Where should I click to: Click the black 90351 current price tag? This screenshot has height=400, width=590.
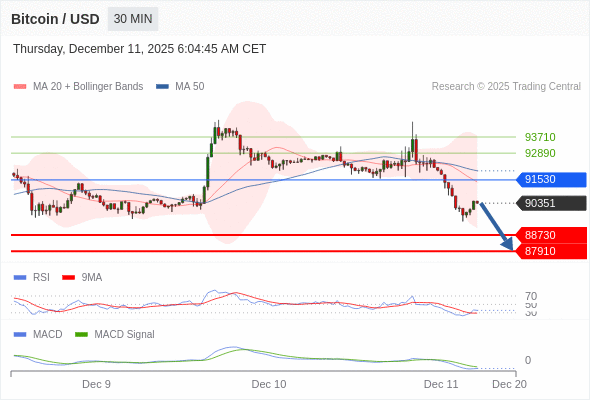(x=551, y=203)
